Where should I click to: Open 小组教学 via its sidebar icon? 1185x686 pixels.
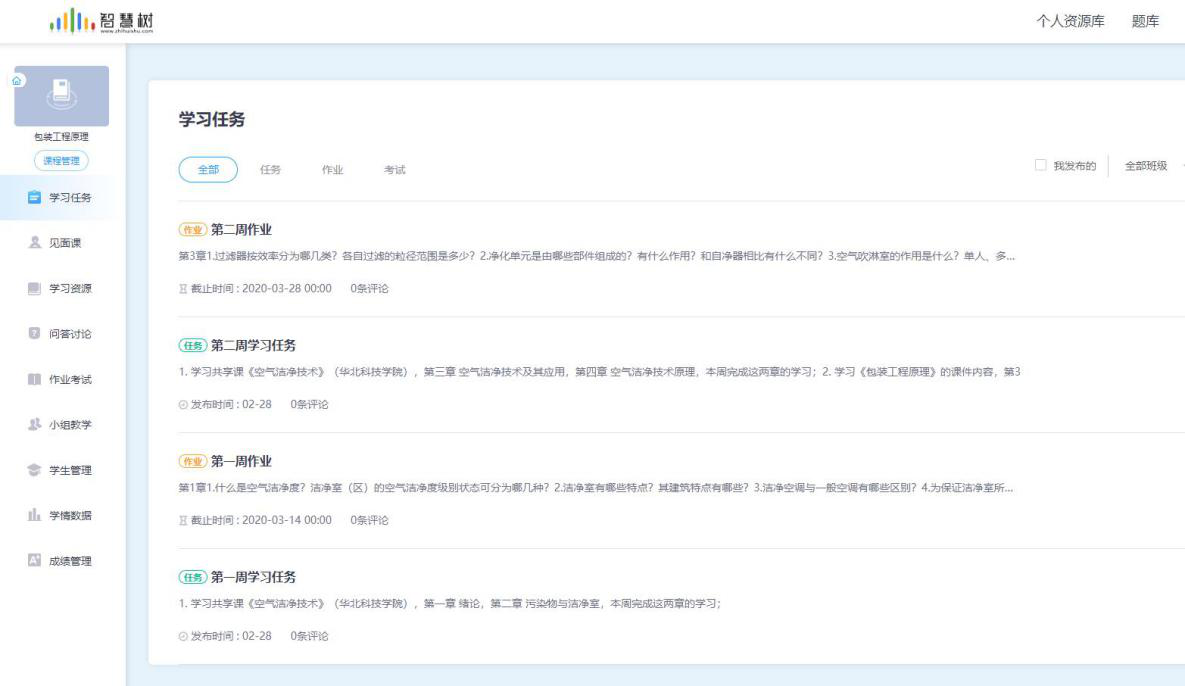coord(34,425)
